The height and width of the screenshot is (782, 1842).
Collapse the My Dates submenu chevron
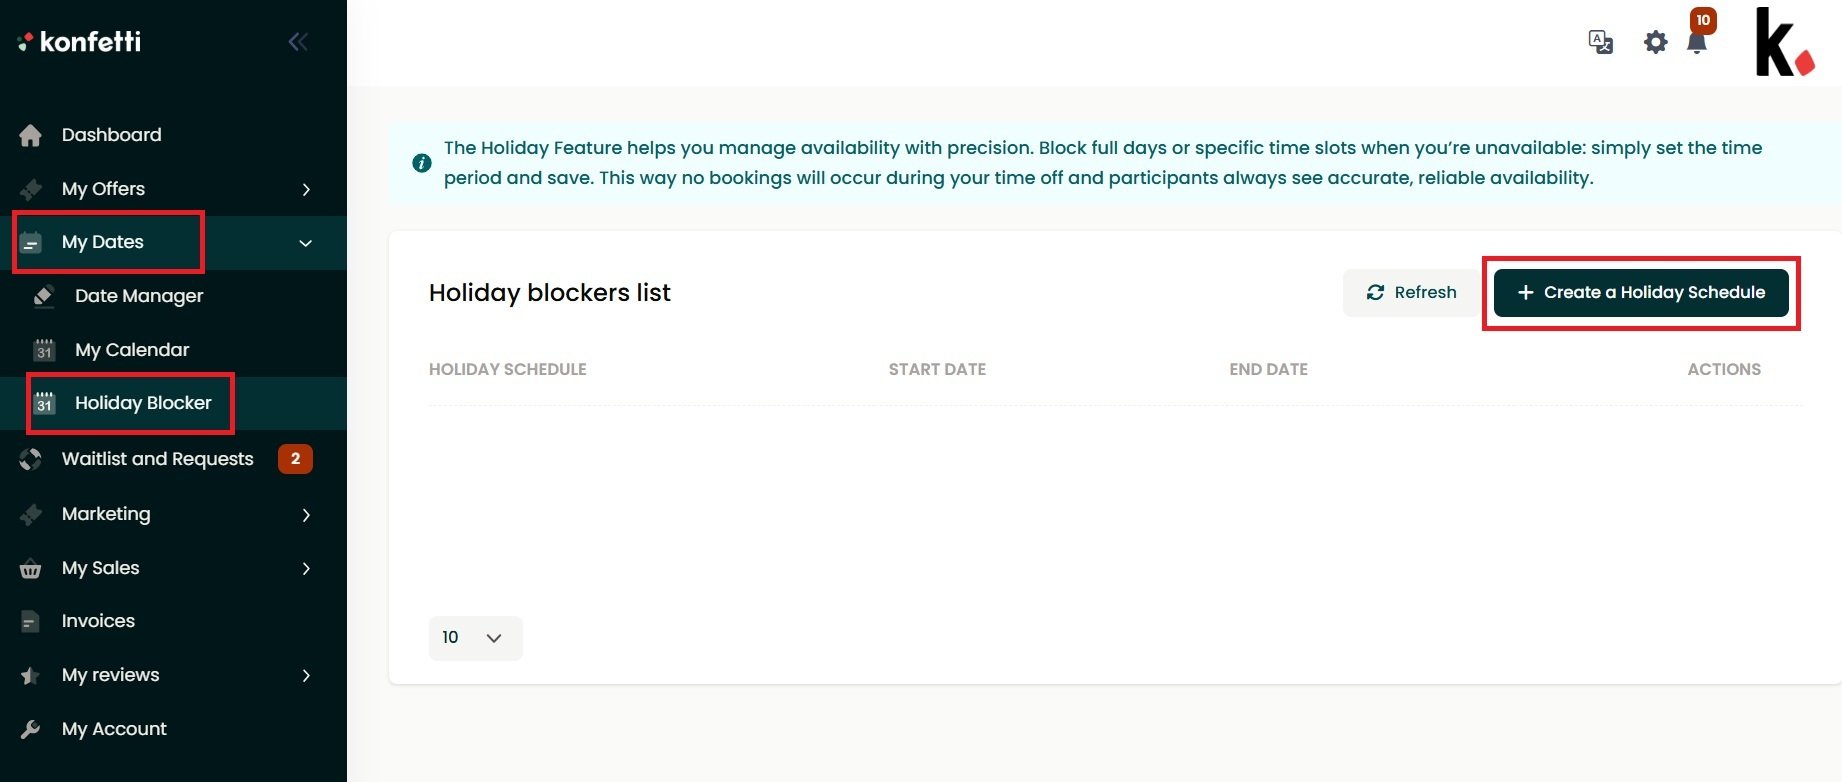[x=306, y=243]
